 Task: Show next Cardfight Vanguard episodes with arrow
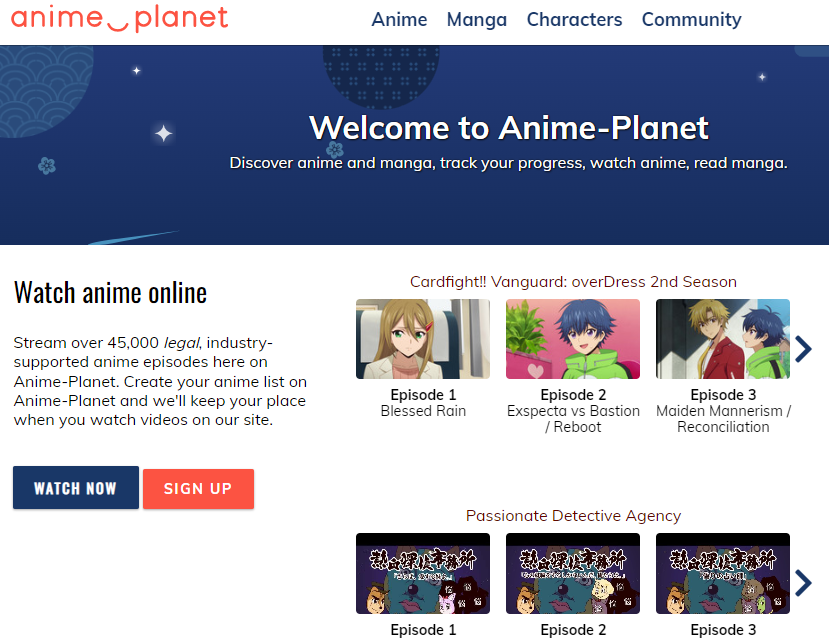[x=803, y=348]
